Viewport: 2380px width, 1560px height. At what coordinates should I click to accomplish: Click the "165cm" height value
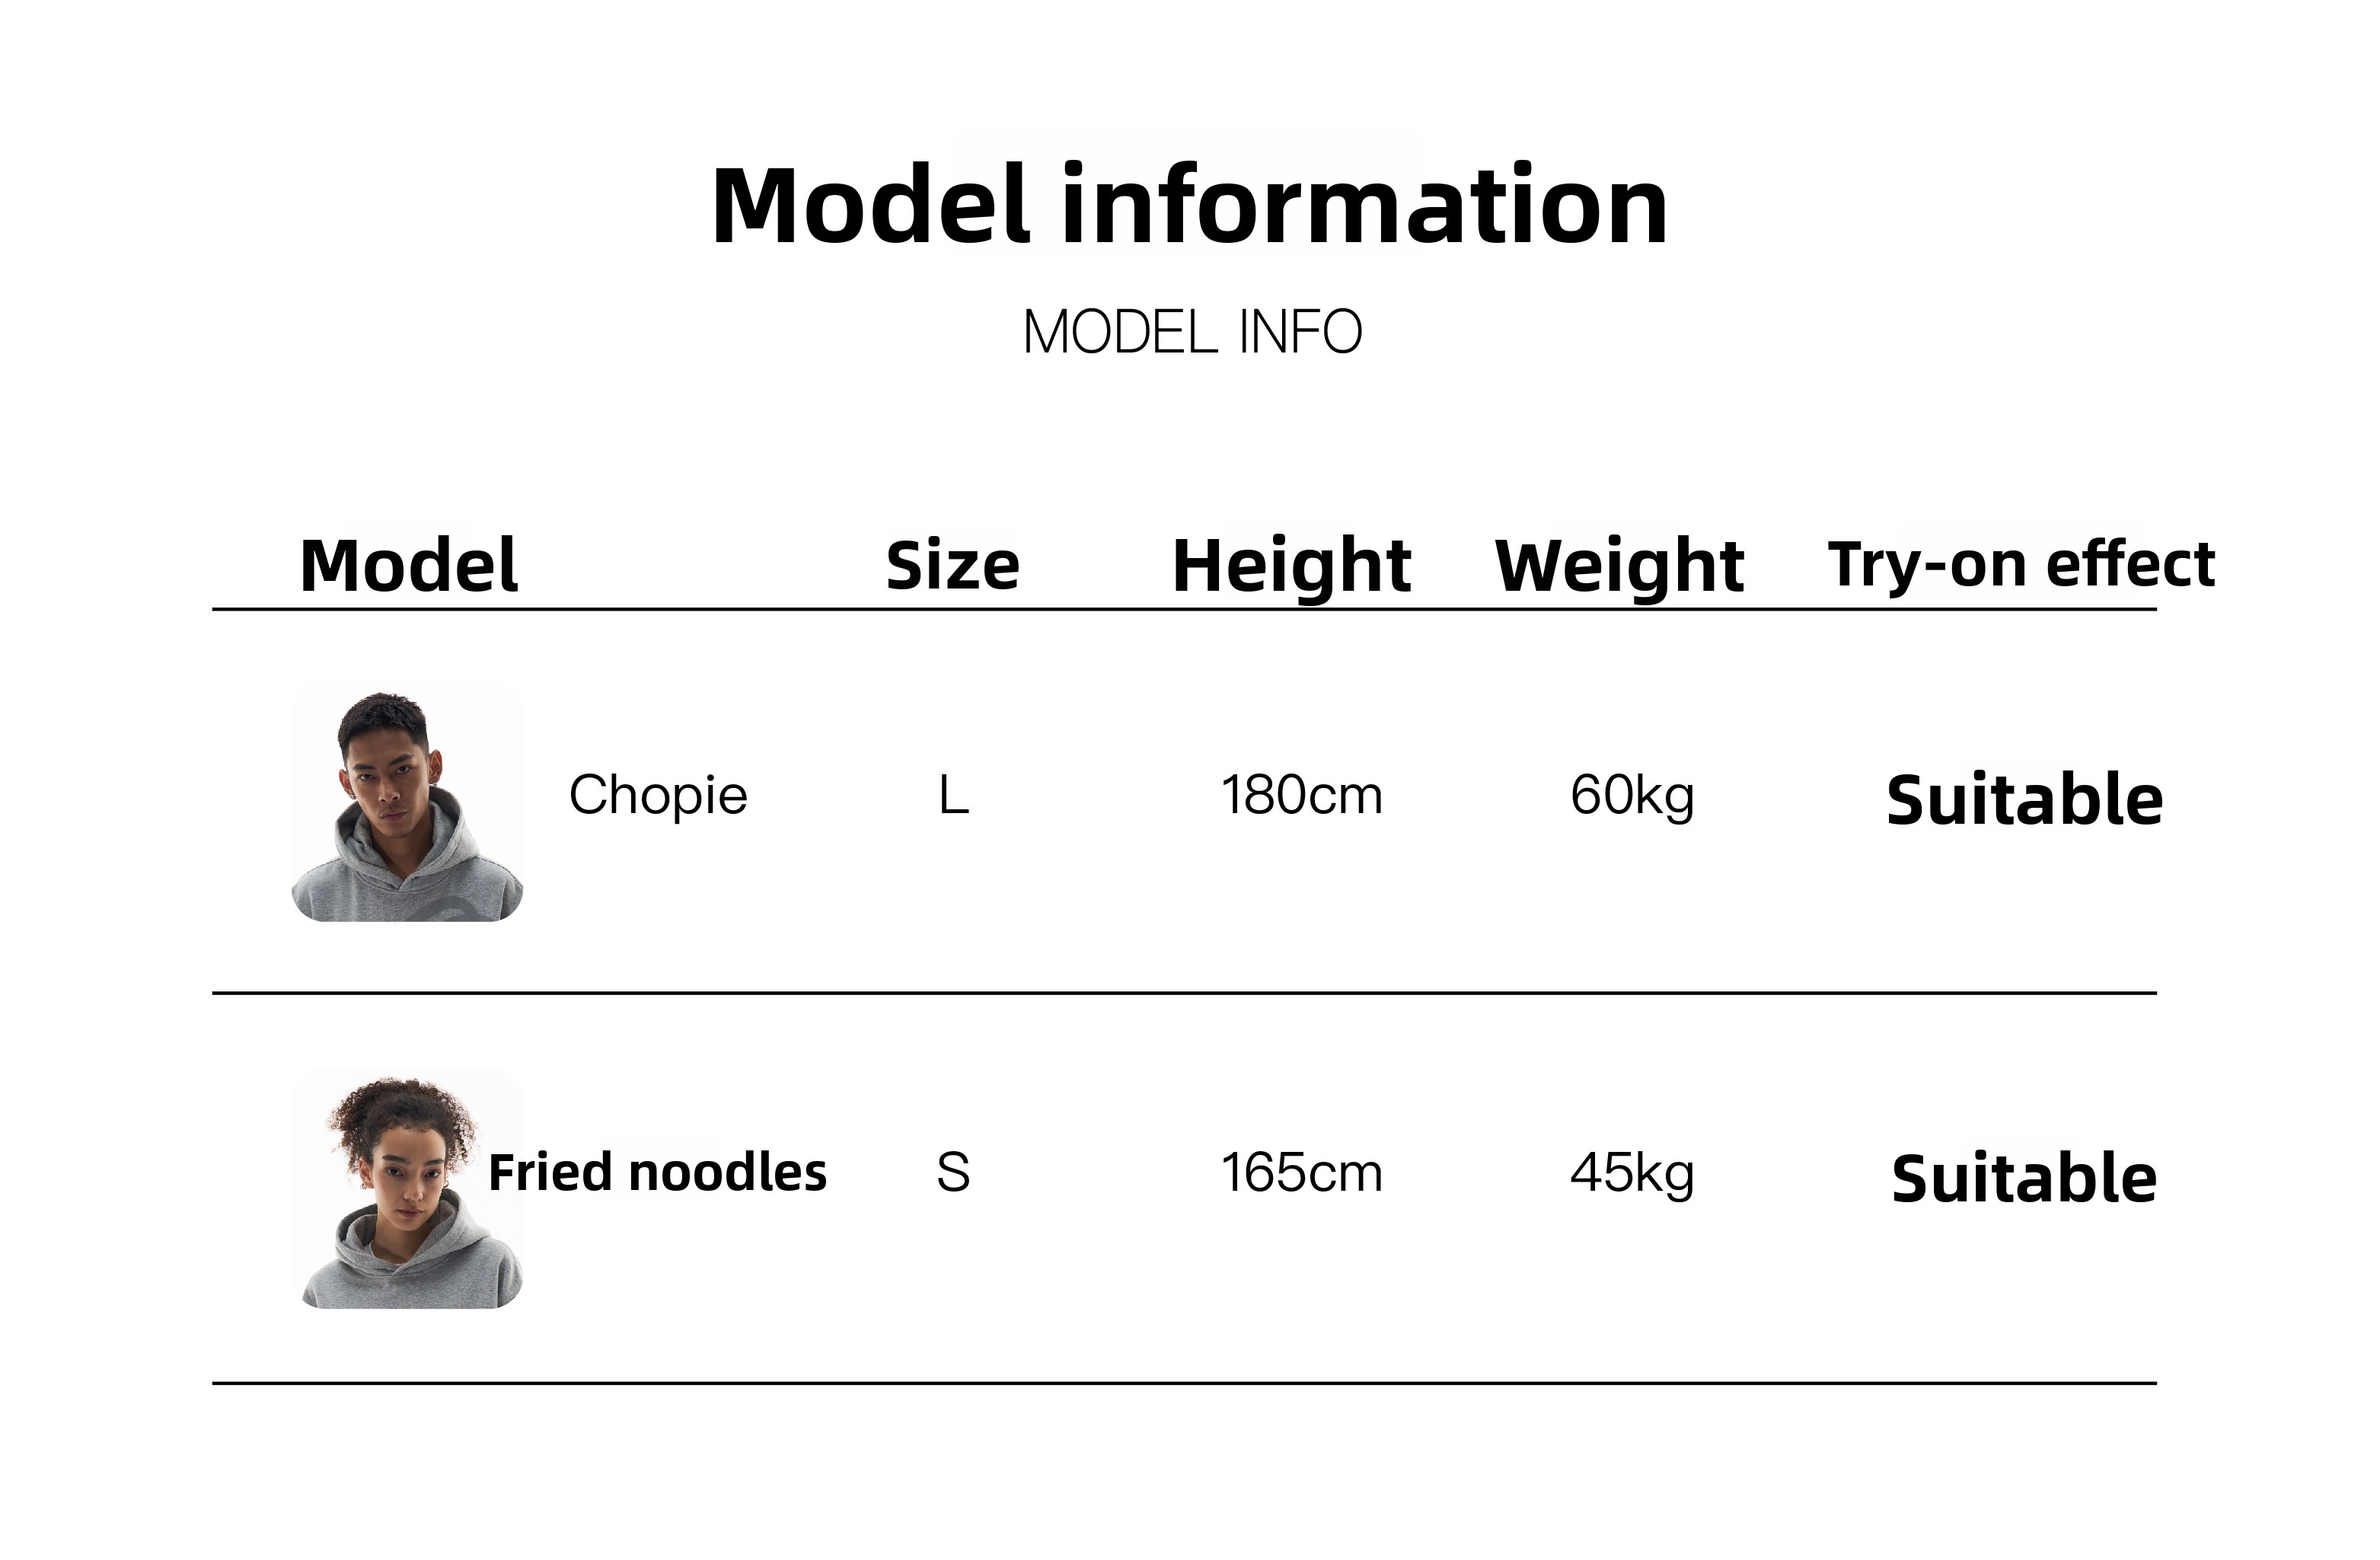click(x=1301, y=1172)
